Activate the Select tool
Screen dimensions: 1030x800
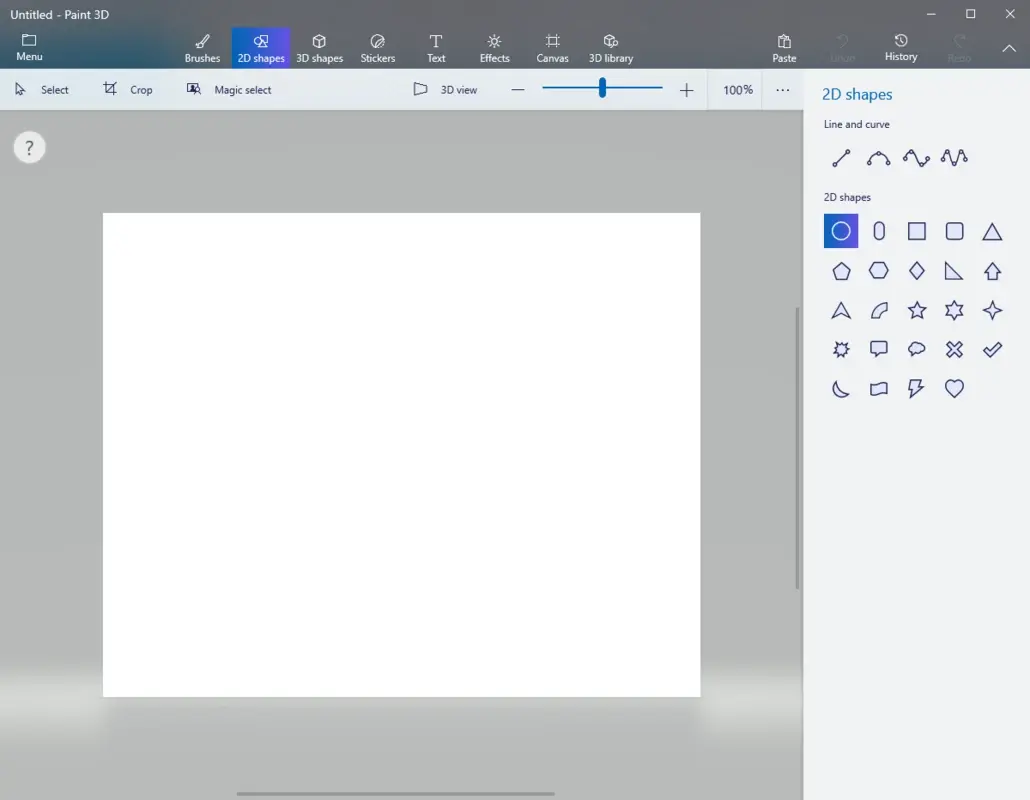[x=43, y=89]
